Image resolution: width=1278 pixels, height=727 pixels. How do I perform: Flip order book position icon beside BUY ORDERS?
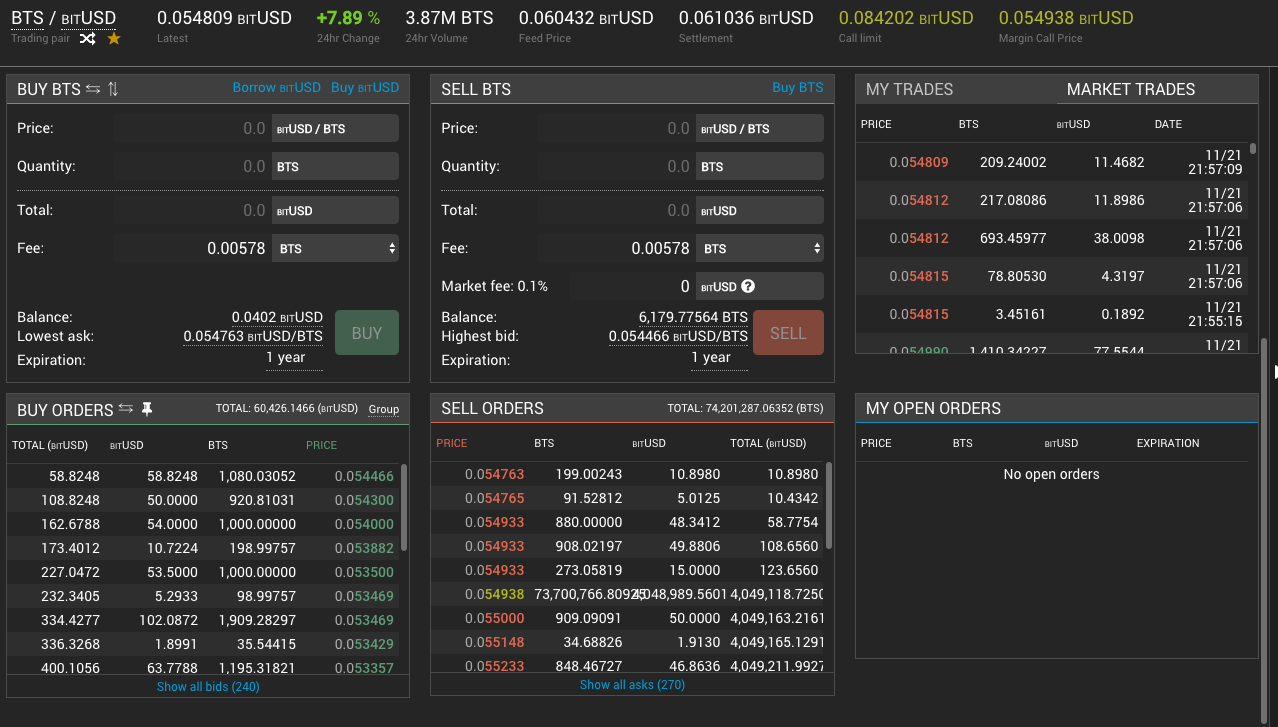click(x=126, y=408)
